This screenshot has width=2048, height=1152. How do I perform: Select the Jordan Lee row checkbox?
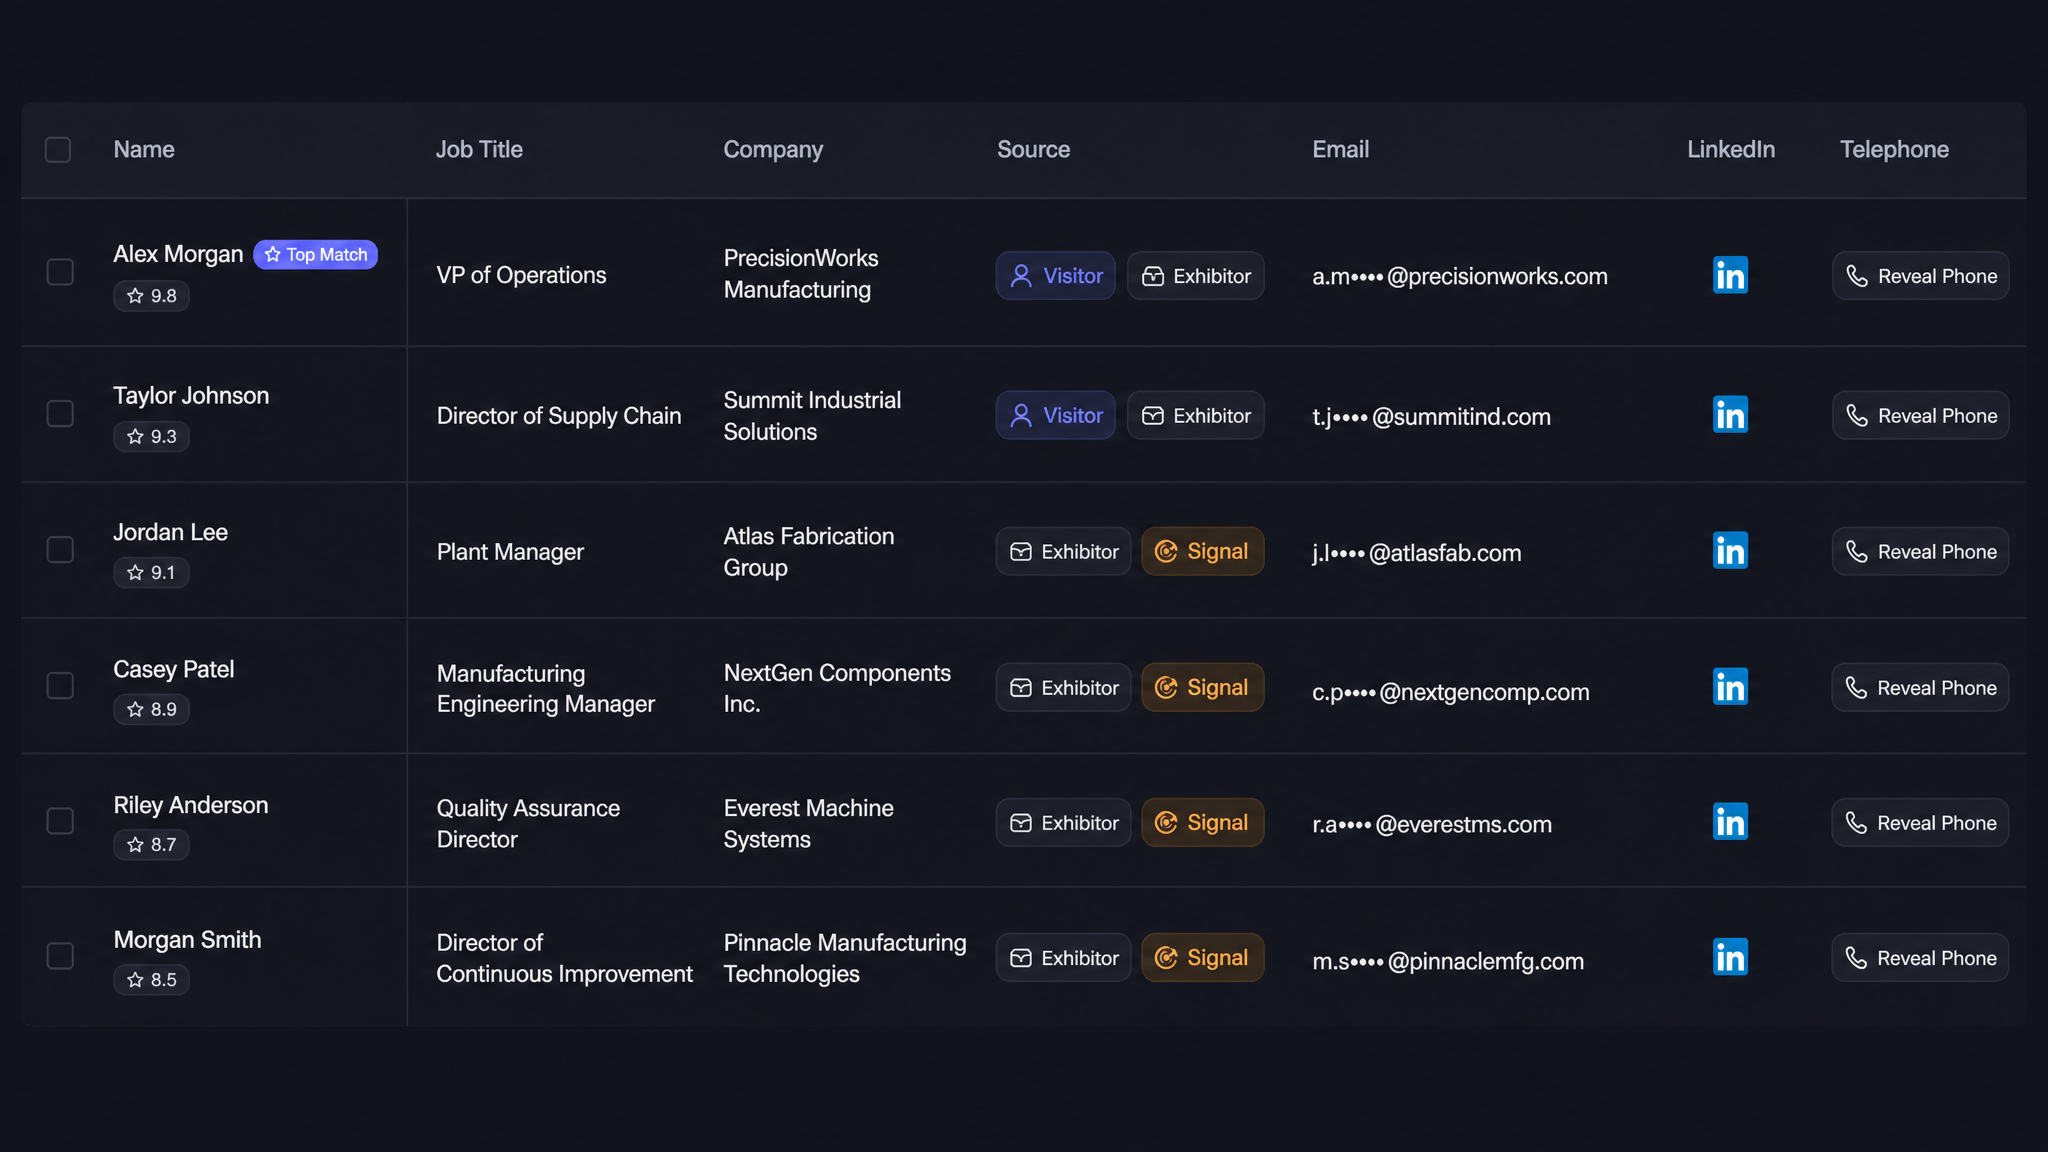point(60,549)
